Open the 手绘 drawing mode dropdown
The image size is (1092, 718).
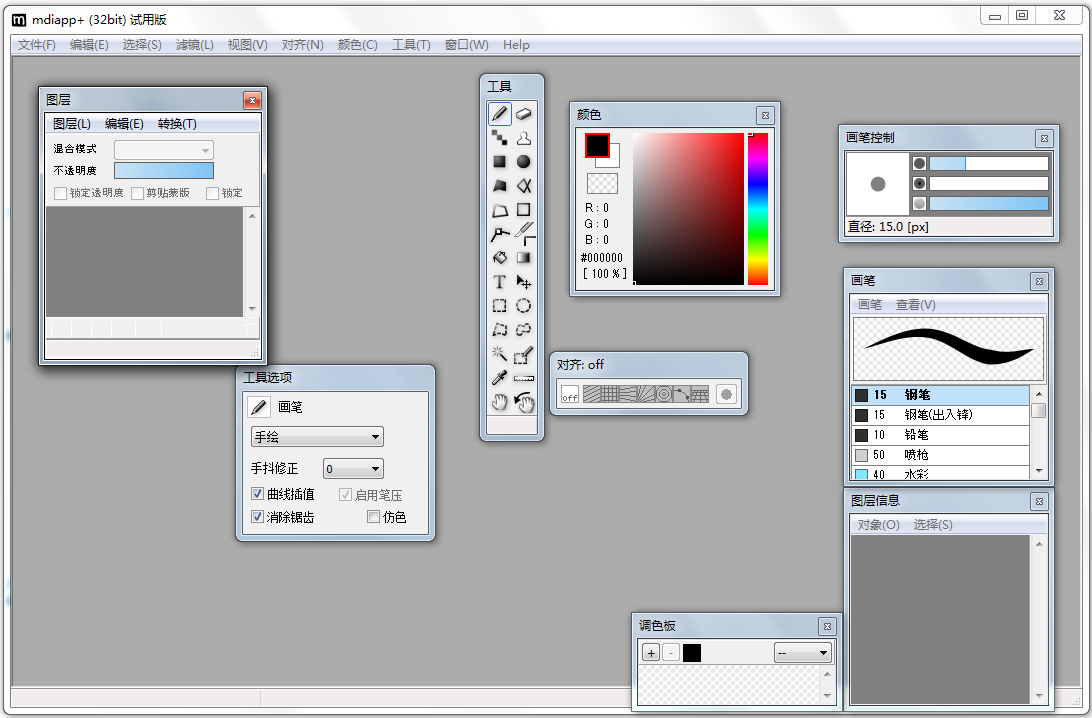[317, 437]
